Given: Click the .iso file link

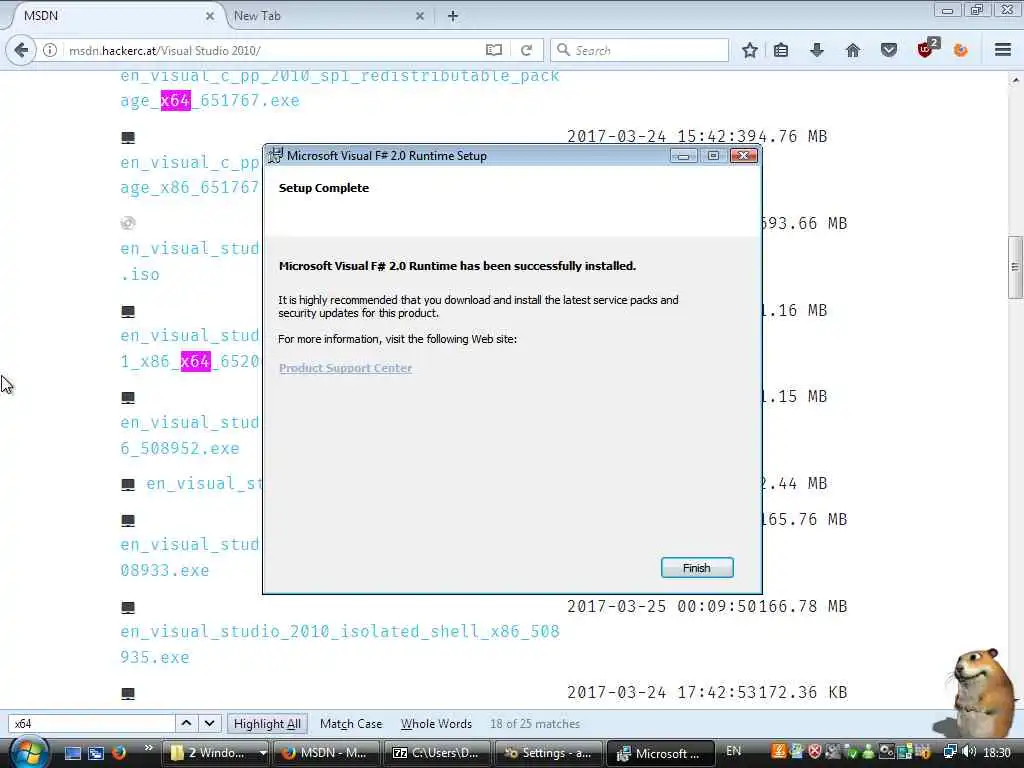Looking at the screenshot, I should click(x=140, y=274).
